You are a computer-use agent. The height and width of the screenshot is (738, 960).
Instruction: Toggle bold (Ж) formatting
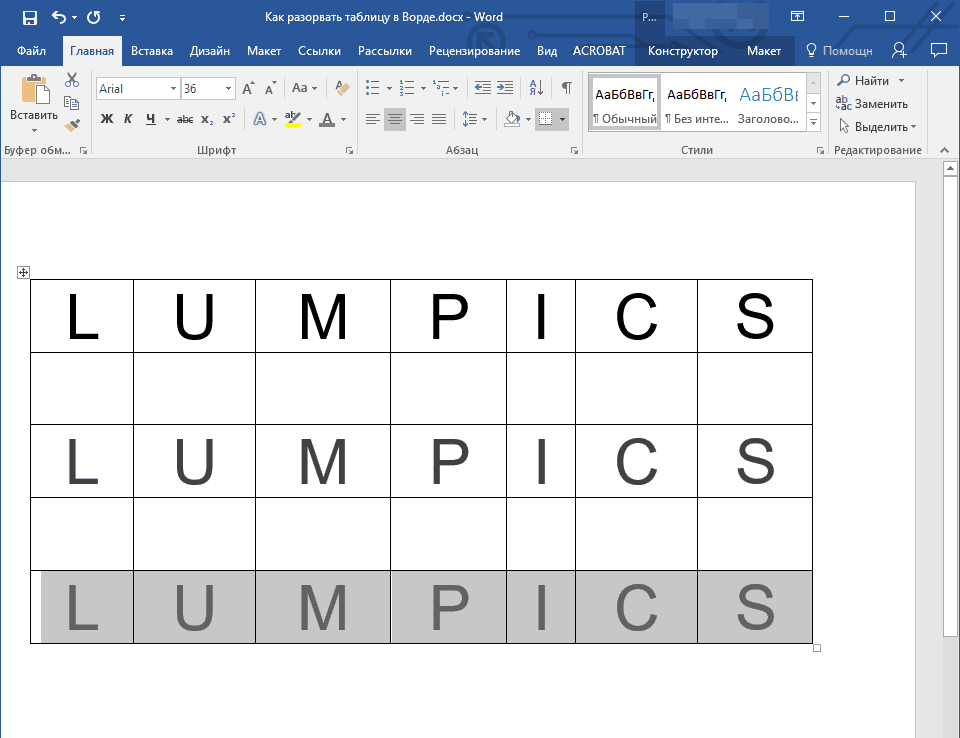[x=107, y=119]
